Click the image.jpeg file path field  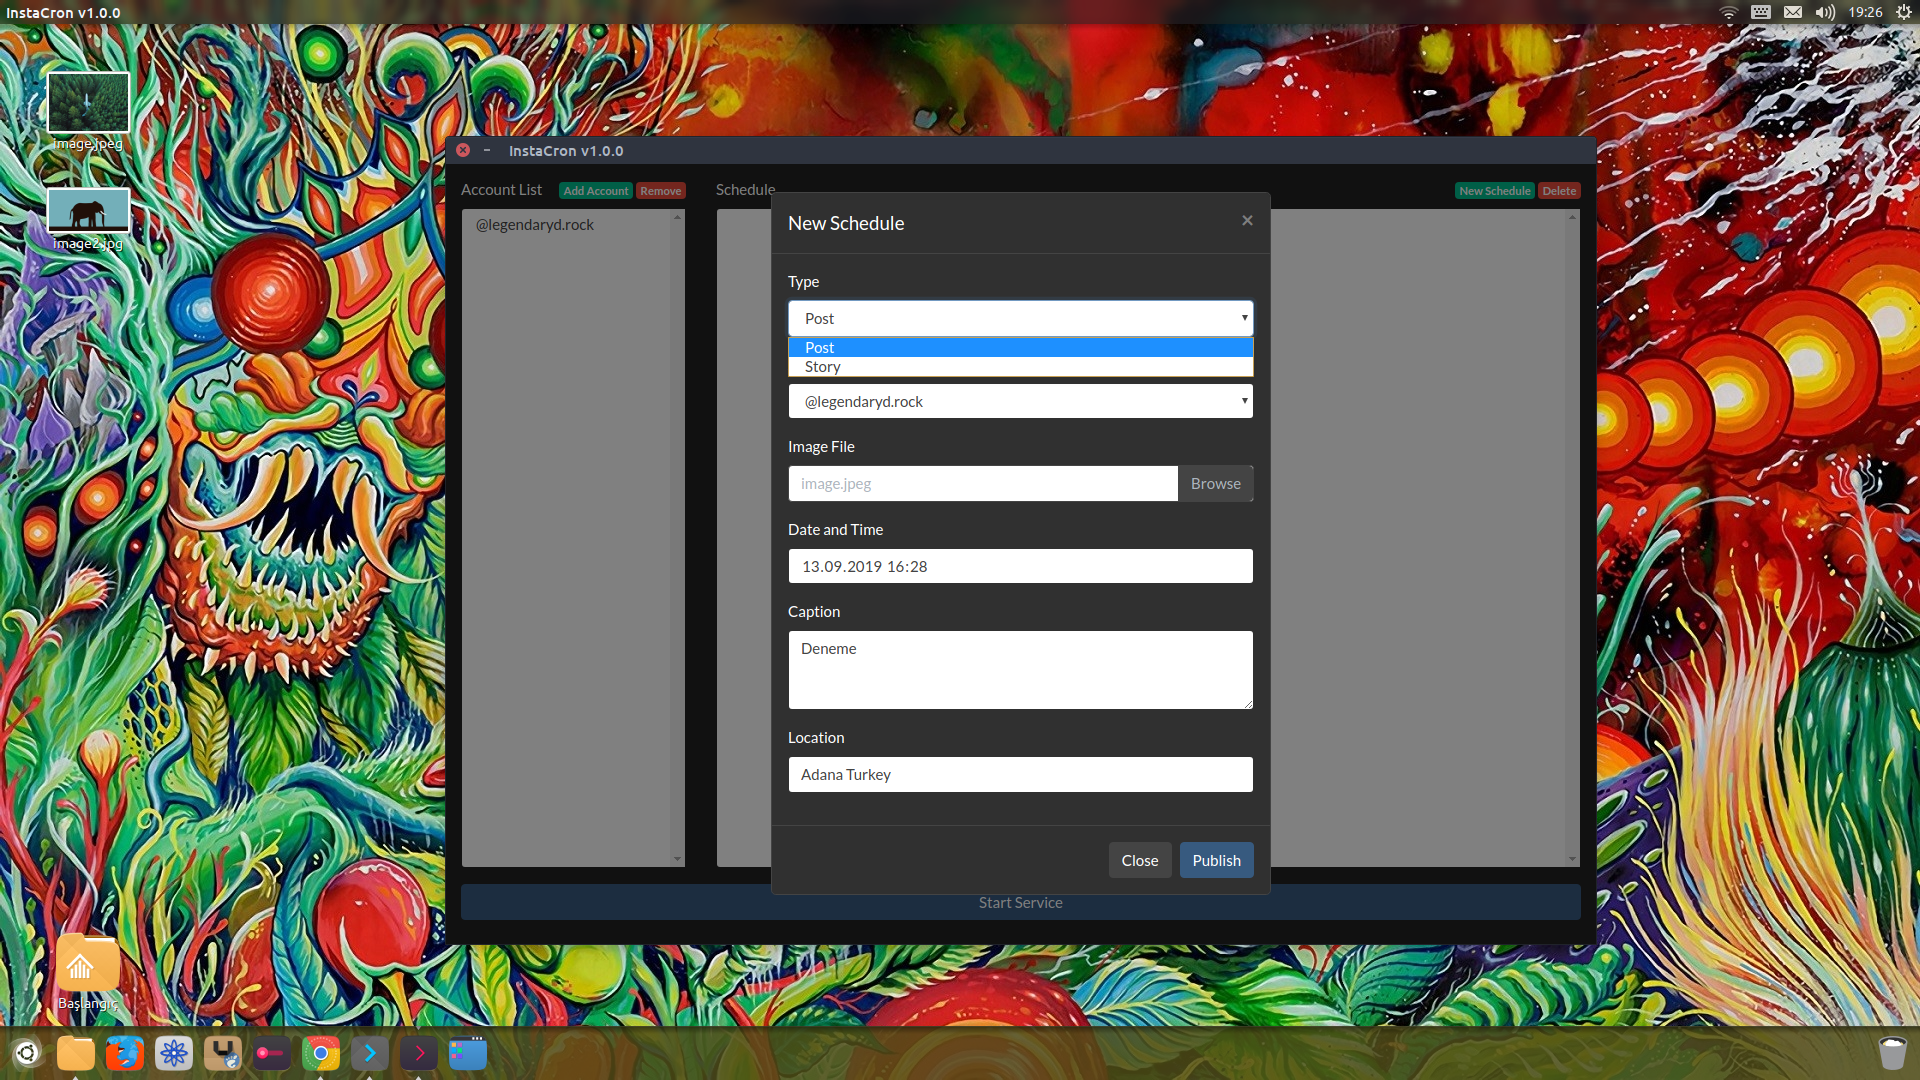point(983,483)
